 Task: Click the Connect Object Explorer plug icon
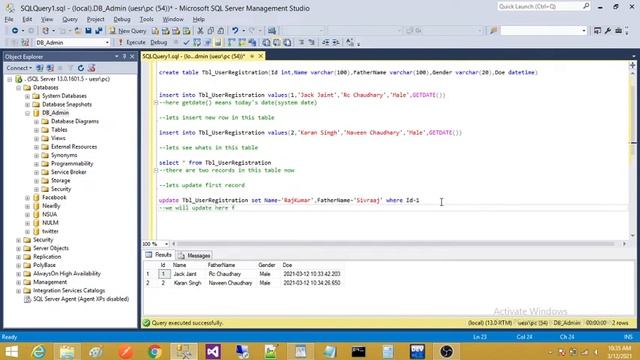pyautogui.click(x=40, y=68)
